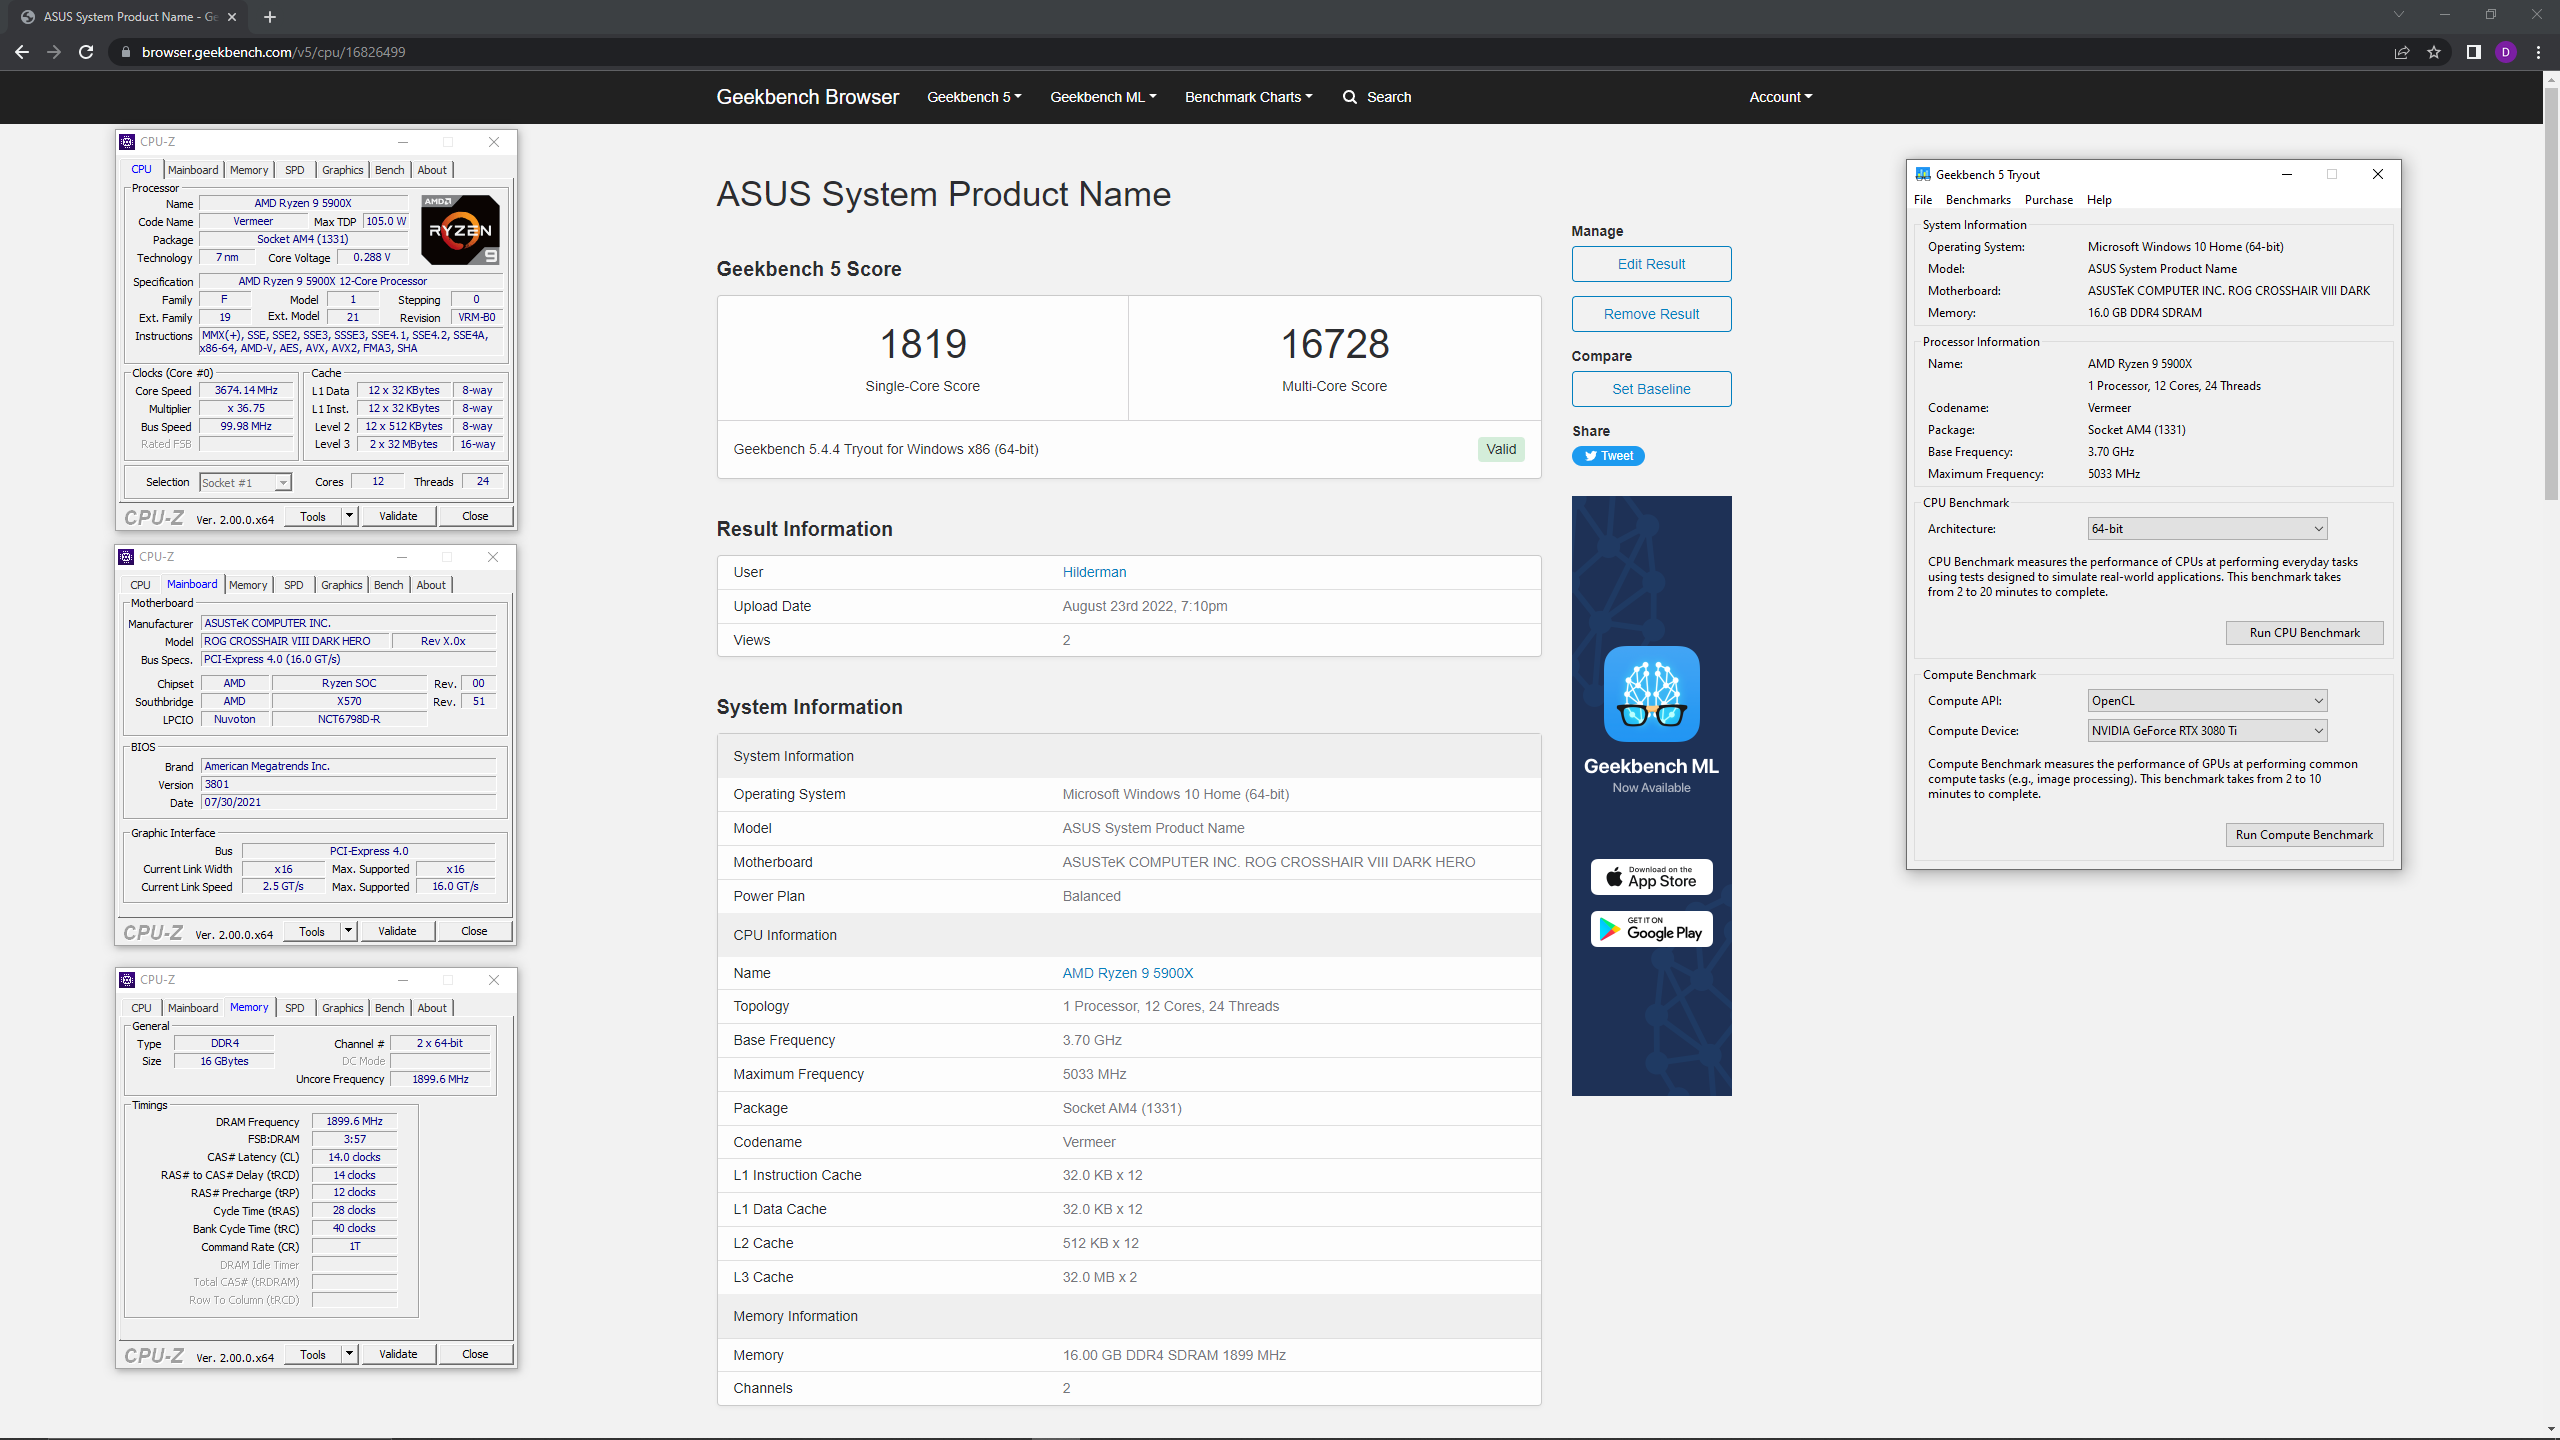
Task: Click the Search magnifier icon in navbar
Action: tap(1350, 97)
